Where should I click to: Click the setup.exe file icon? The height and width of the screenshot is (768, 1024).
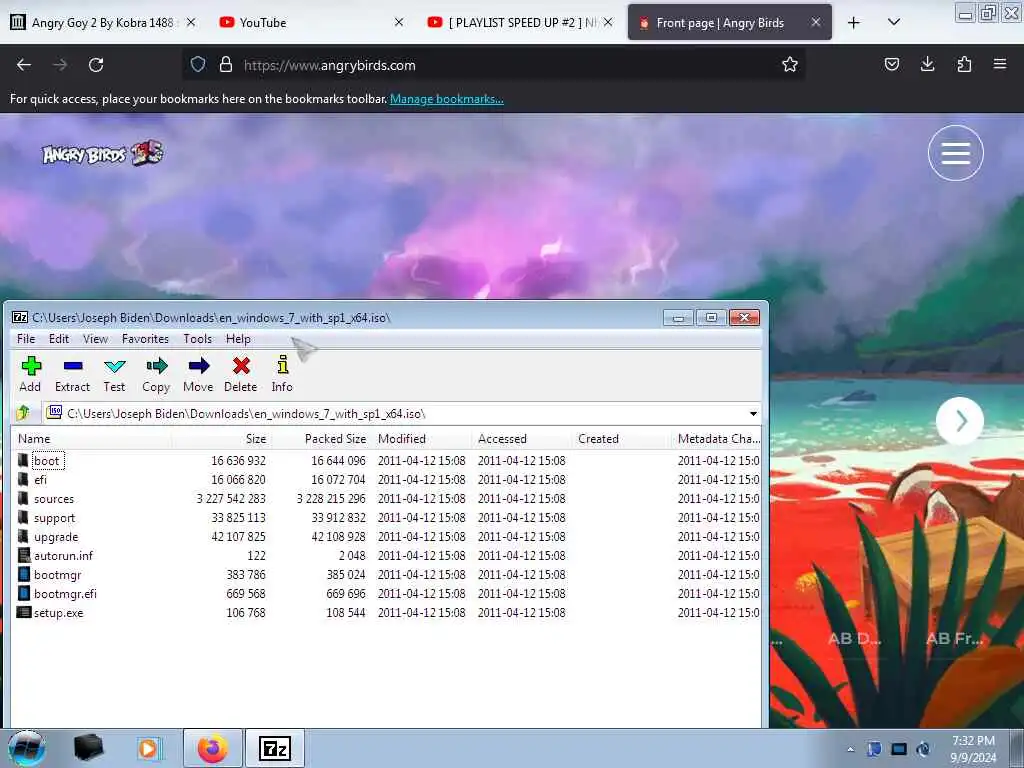coord(24,613)
